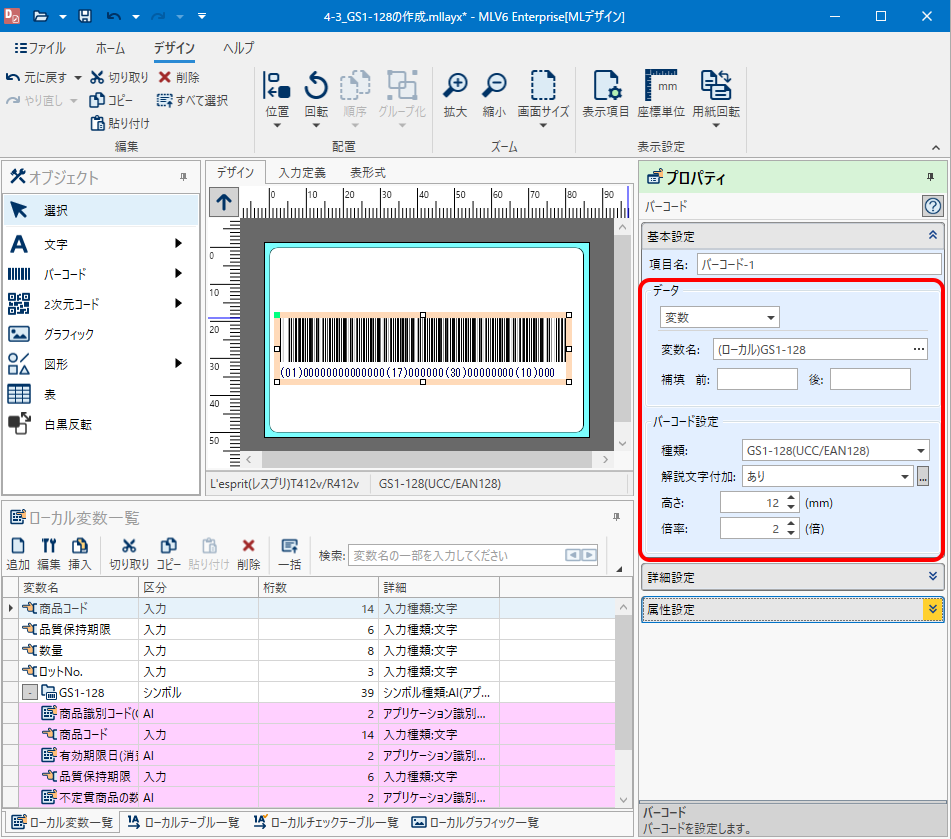
Task: Click the variable search input field
Action: point(457,555)
